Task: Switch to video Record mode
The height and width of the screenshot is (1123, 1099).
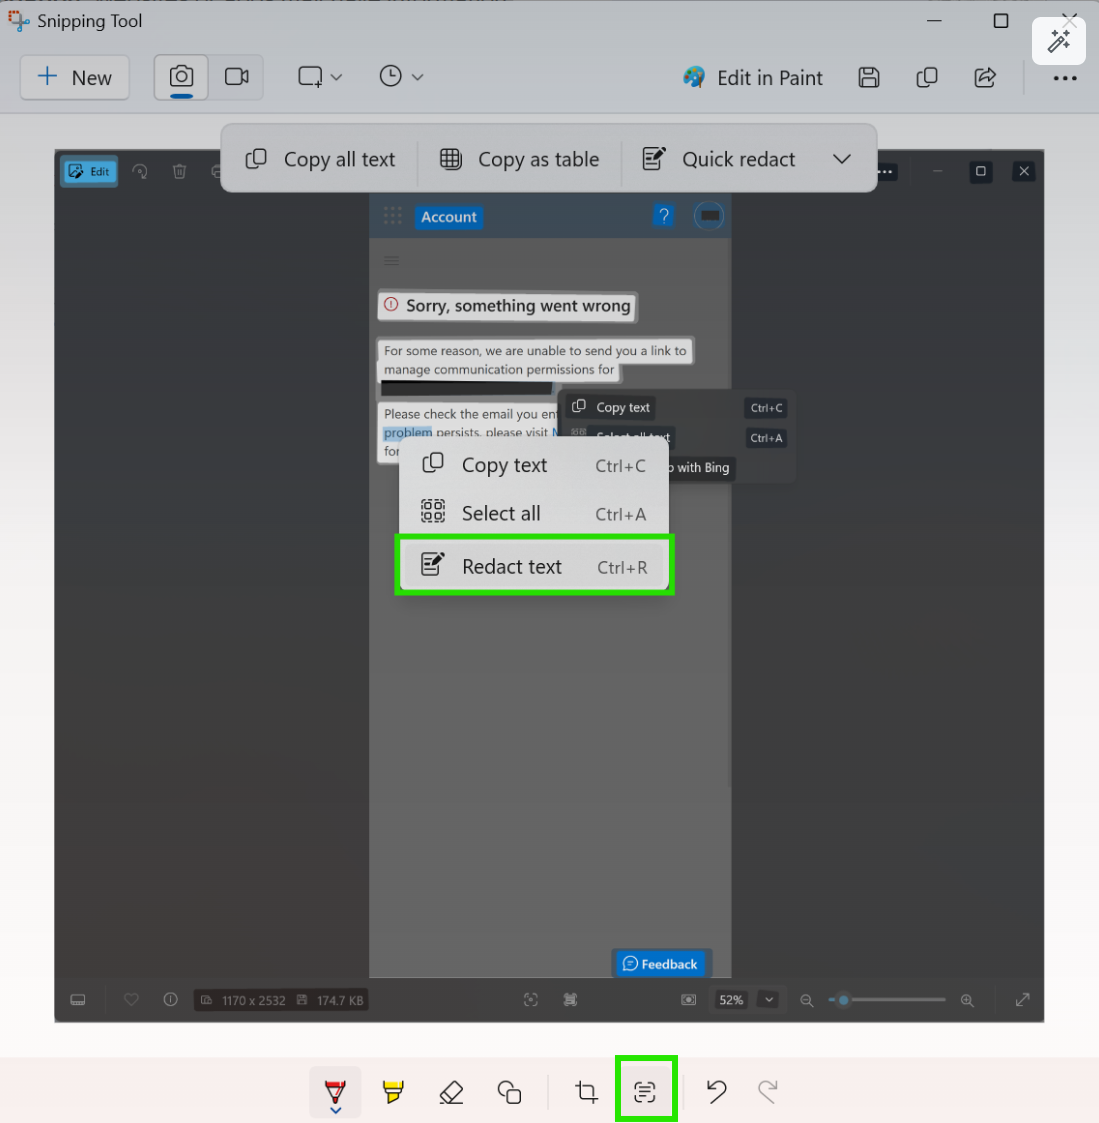Action: (237, 77)
